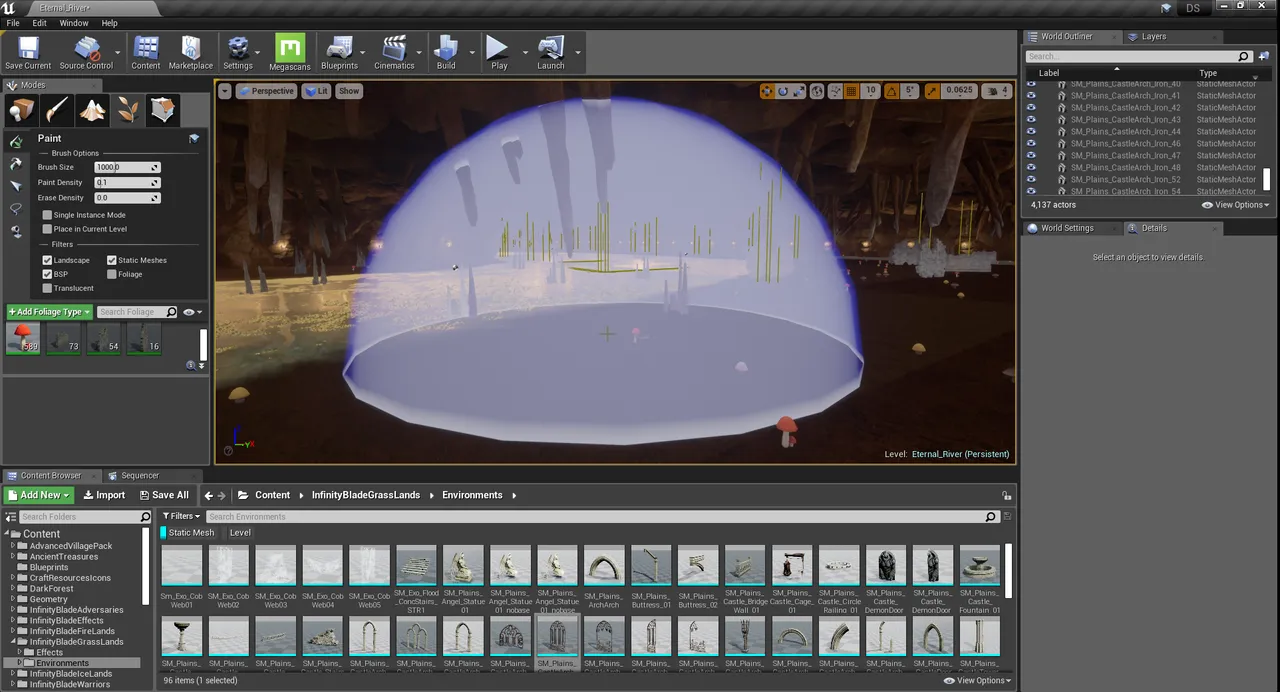Open the Add Foliage Type dropdown
This screenshot has height=692, width=1280.
click(x=49, y=312)
